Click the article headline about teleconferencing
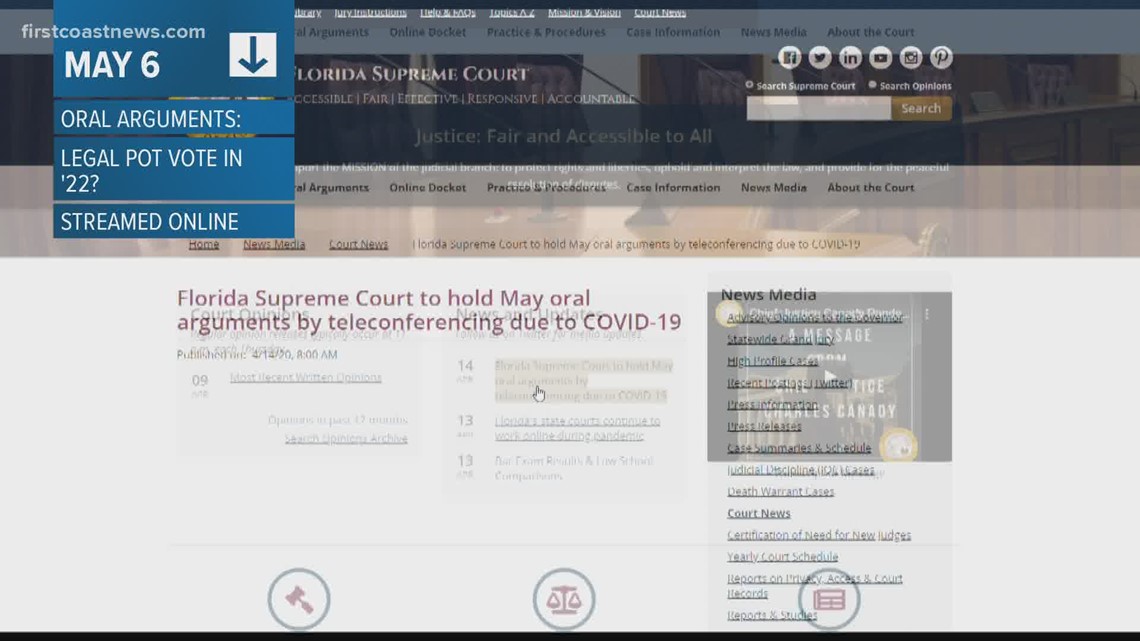This screenshot has width=1140, height=641. (x=429, y=310)
